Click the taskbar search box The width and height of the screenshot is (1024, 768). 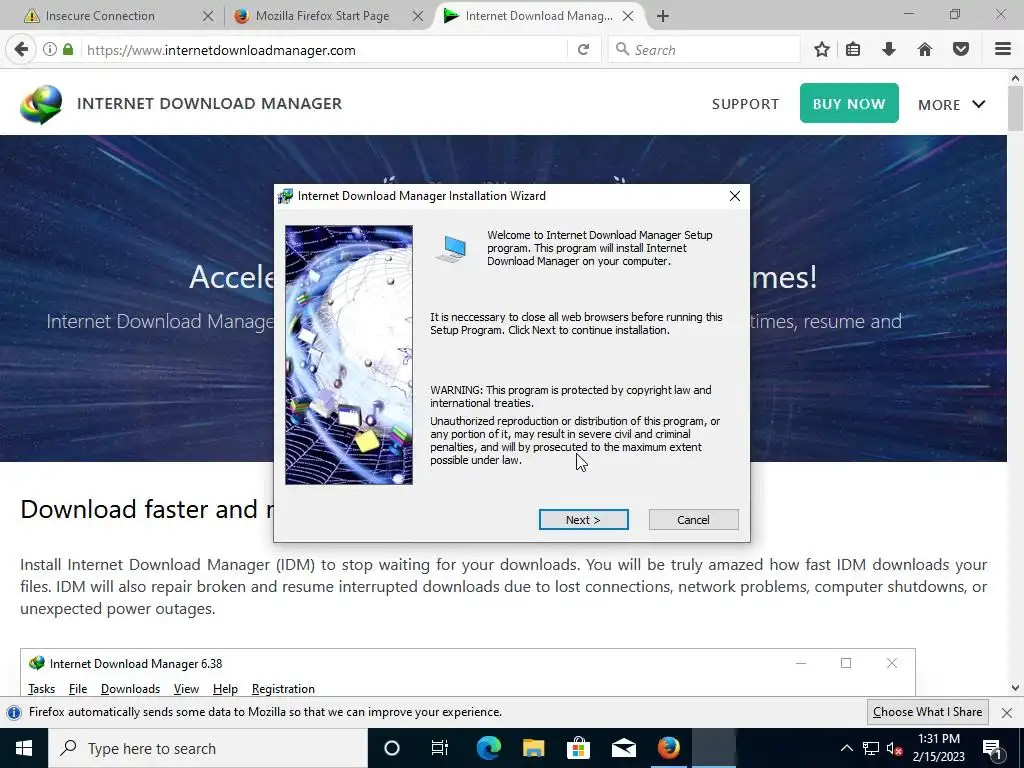point(208,748)
